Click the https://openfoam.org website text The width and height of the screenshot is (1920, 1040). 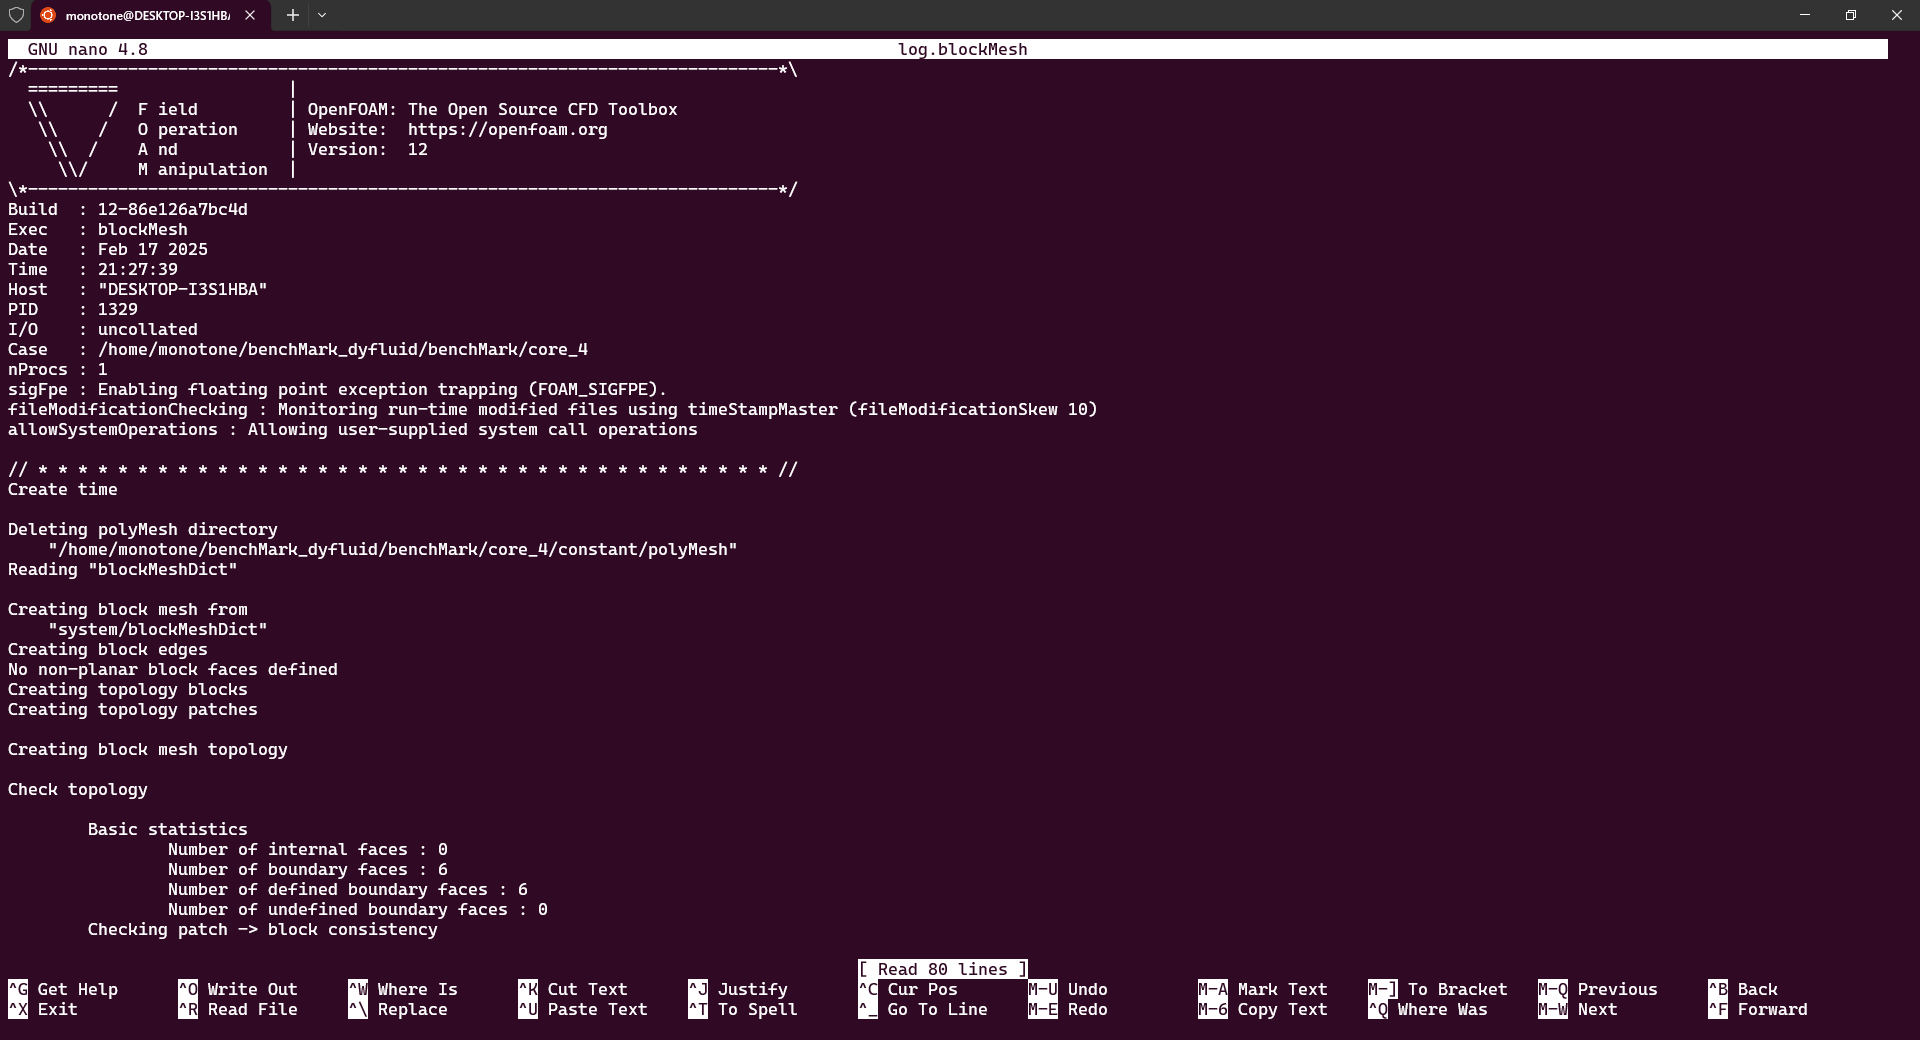(508, 129)
